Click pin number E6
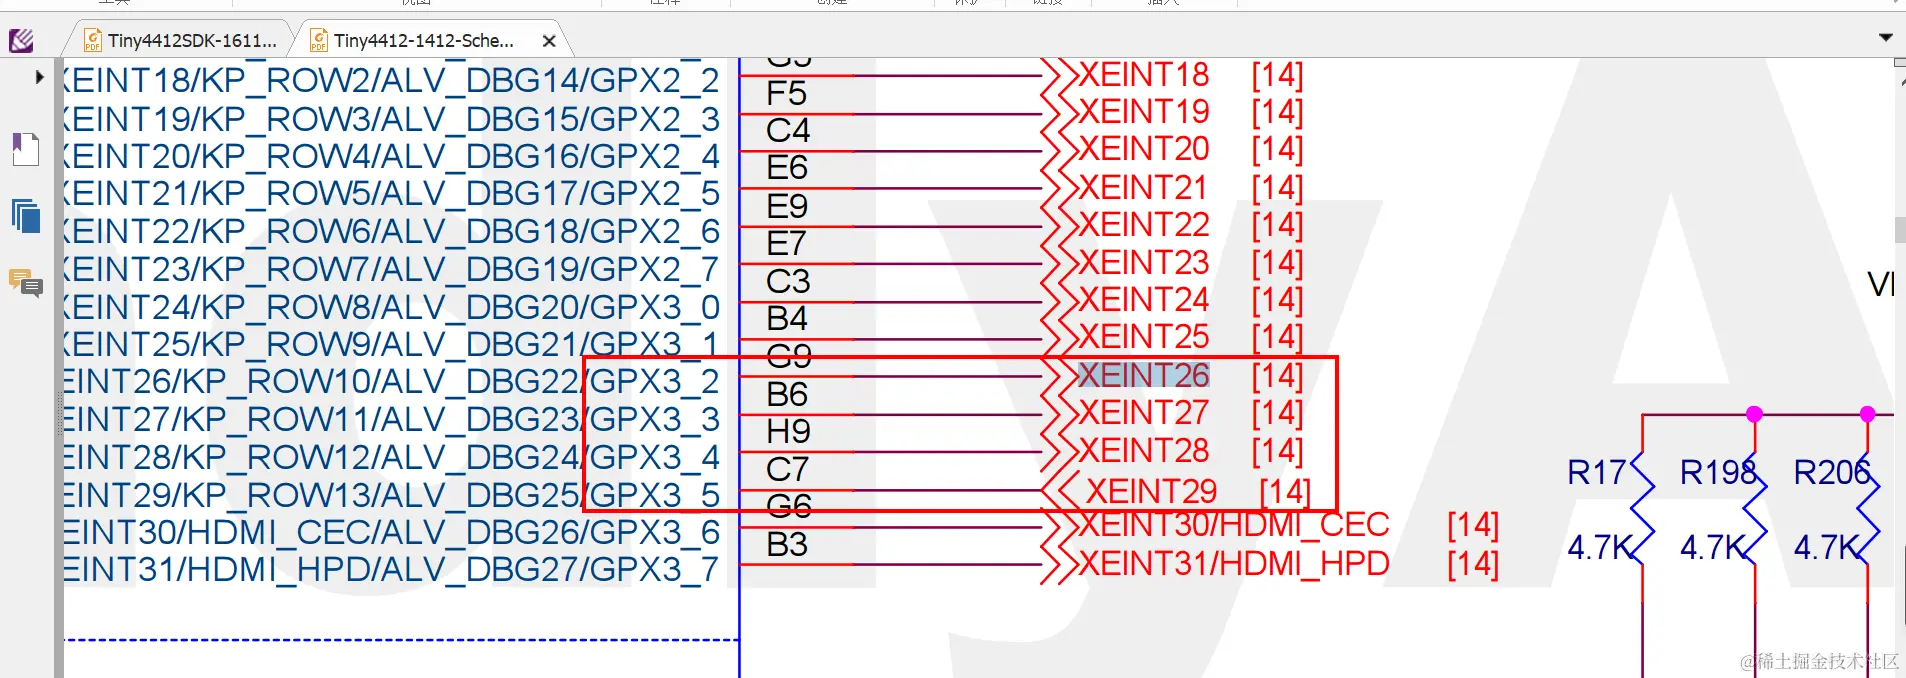The width and height of the screenshot is (1906, 678). [x=787, y=167]
